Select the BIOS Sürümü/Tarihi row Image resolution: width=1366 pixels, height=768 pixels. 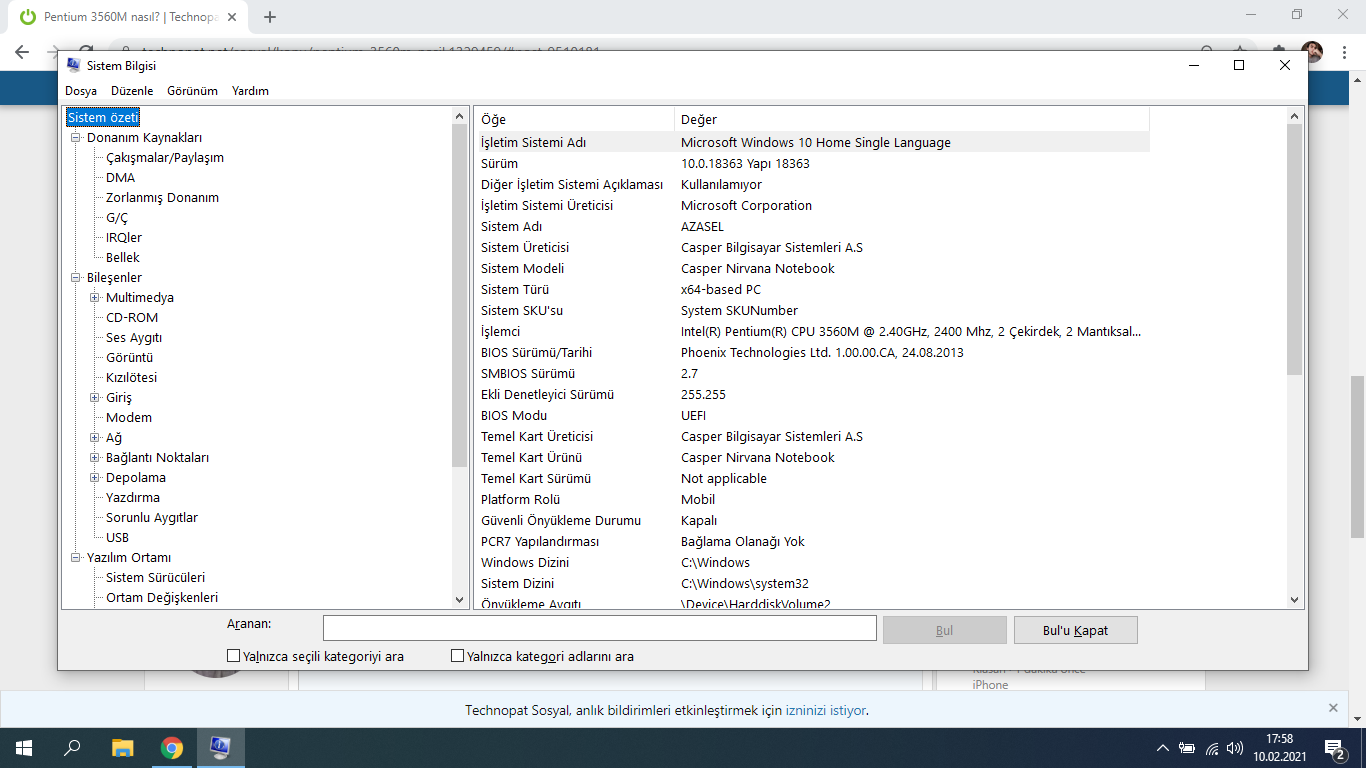[812, 352]
